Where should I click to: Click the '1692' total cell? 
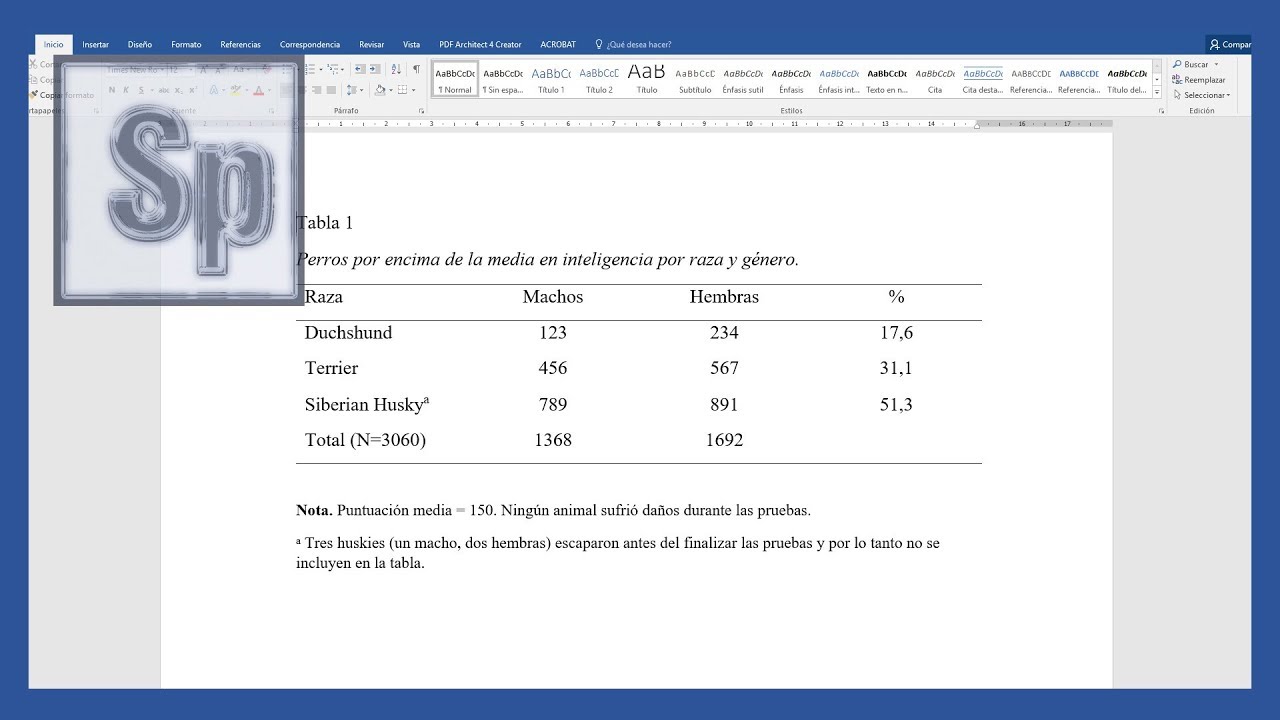point(724,440)
